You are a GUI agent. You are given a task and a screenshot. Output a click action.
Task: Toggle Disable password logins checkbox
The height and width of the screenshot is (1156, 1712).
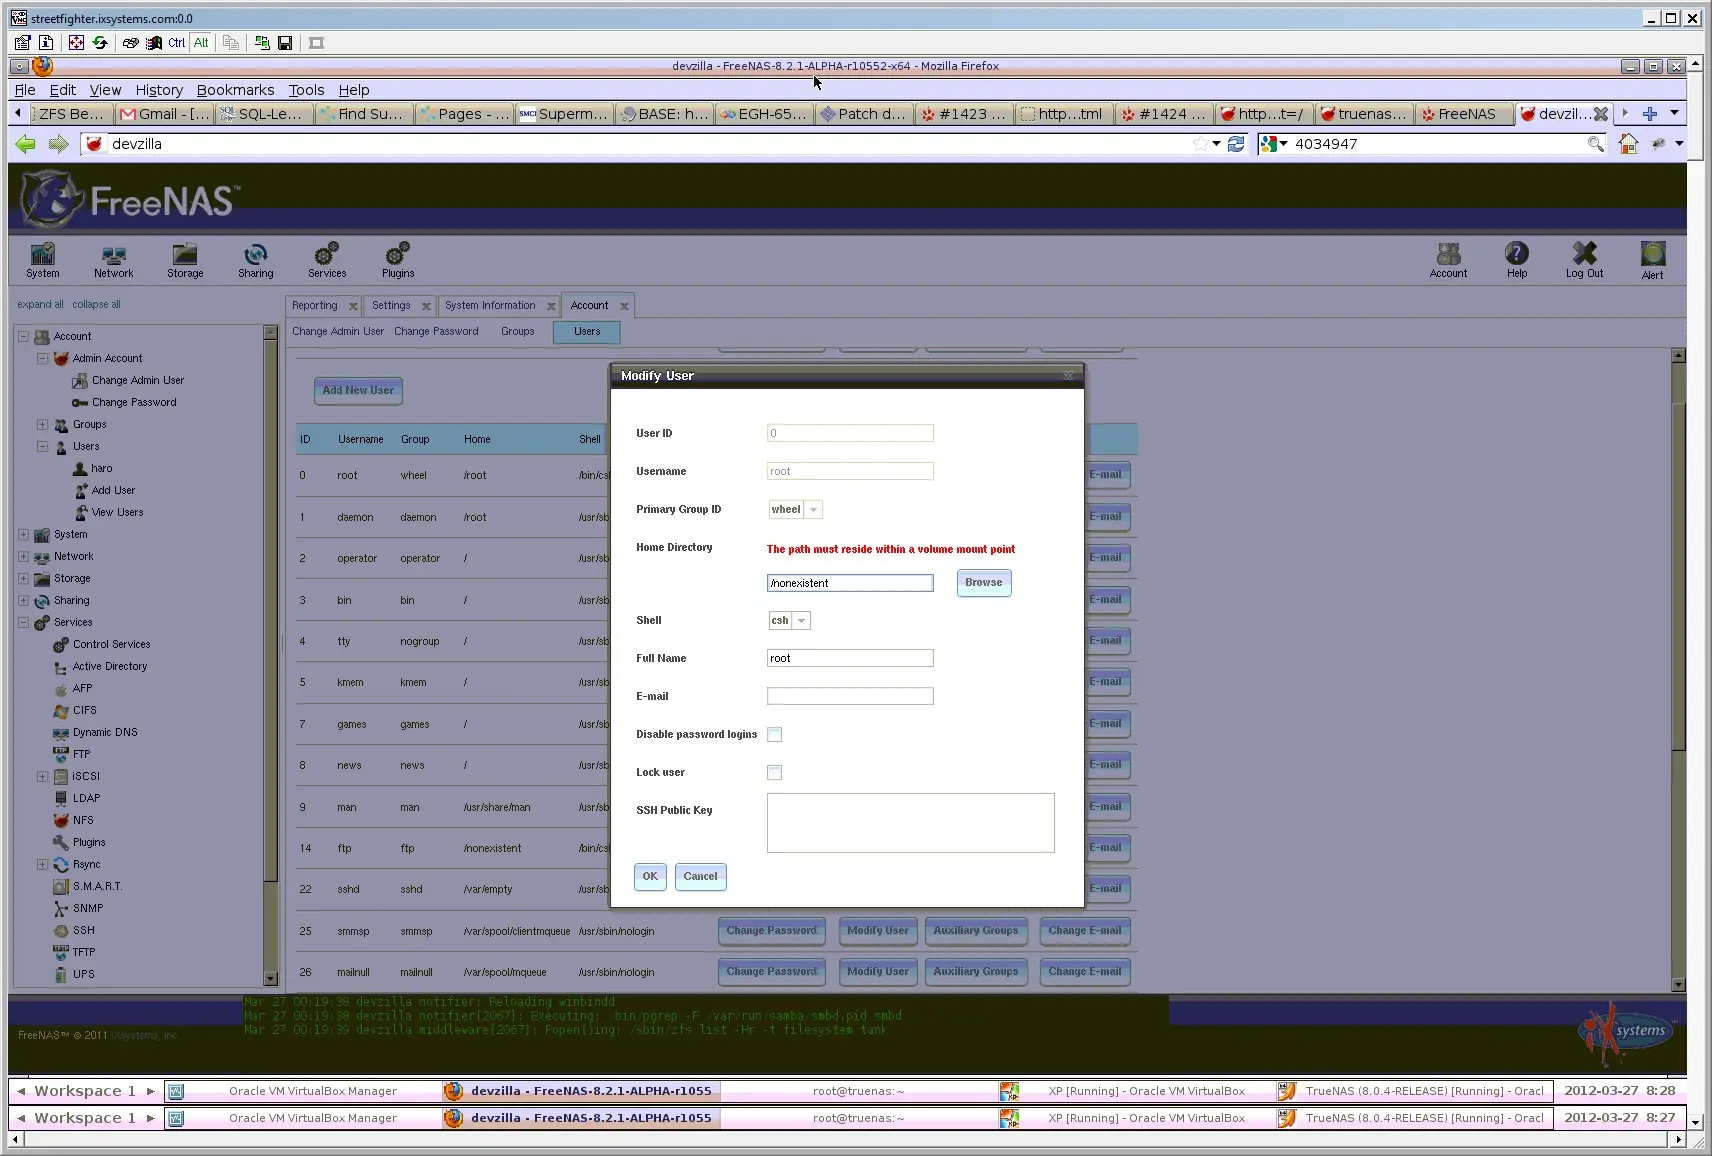coord(774,734)
